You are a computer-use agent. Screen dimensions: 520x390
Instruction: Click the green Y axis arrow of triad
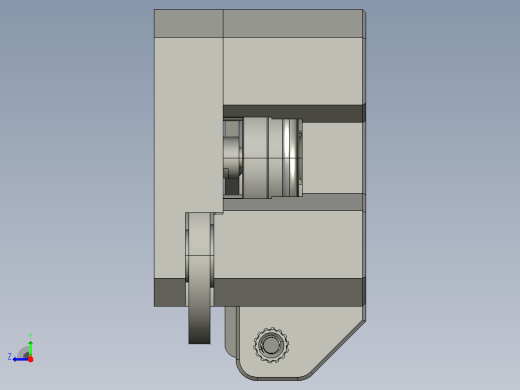point(30,349)
